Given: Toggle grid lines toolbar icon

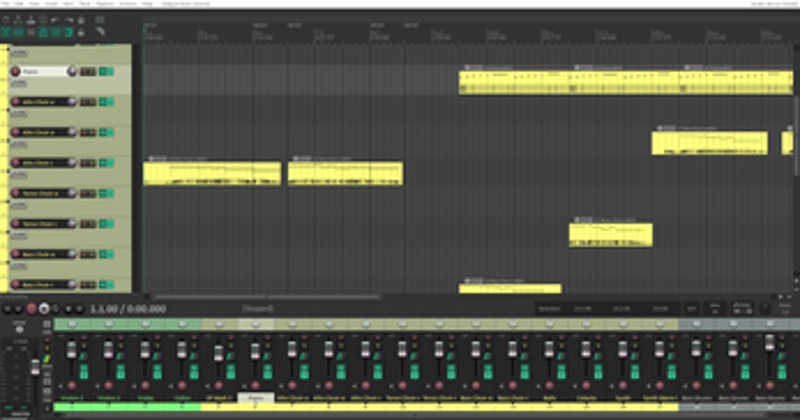Looking at the screenshot, I should pos(56,32).
